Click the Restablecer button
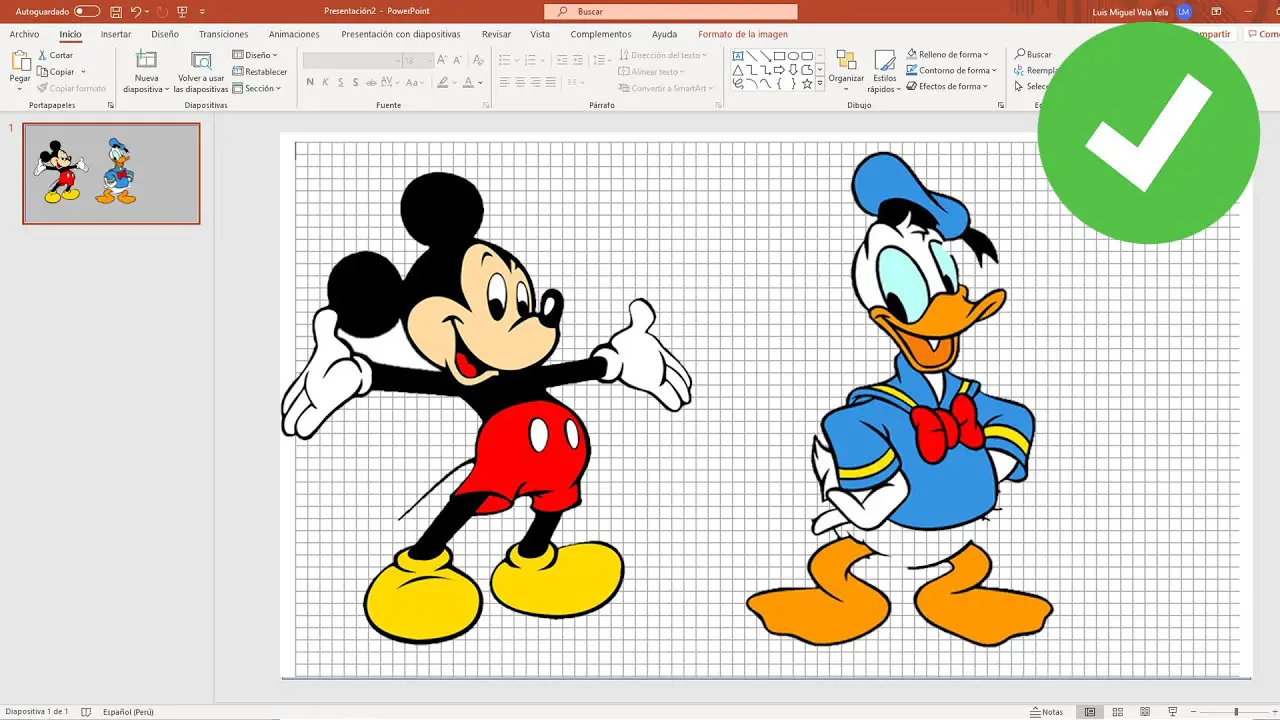 (x=260, y=71)
